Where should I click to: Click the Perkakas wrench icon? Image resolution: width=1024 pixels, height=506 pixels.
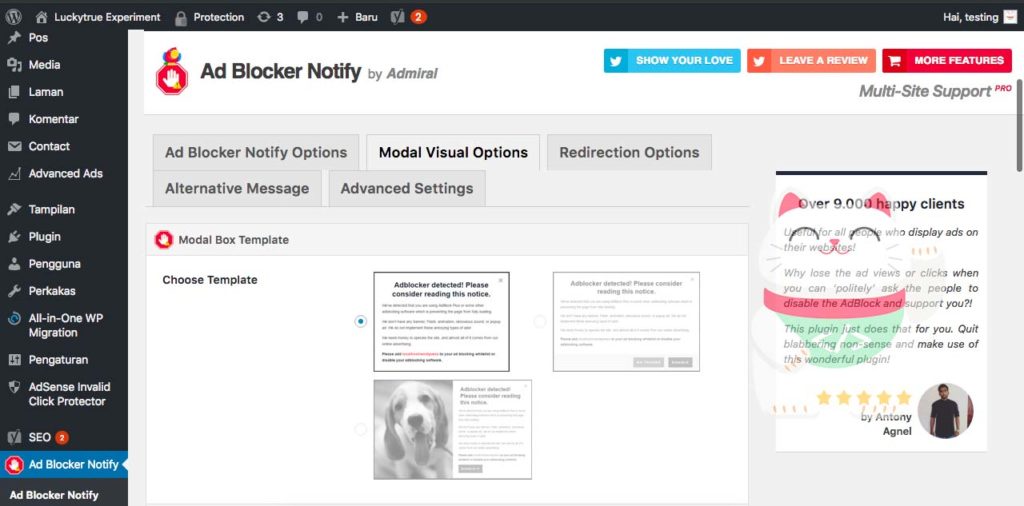point(14,291)
